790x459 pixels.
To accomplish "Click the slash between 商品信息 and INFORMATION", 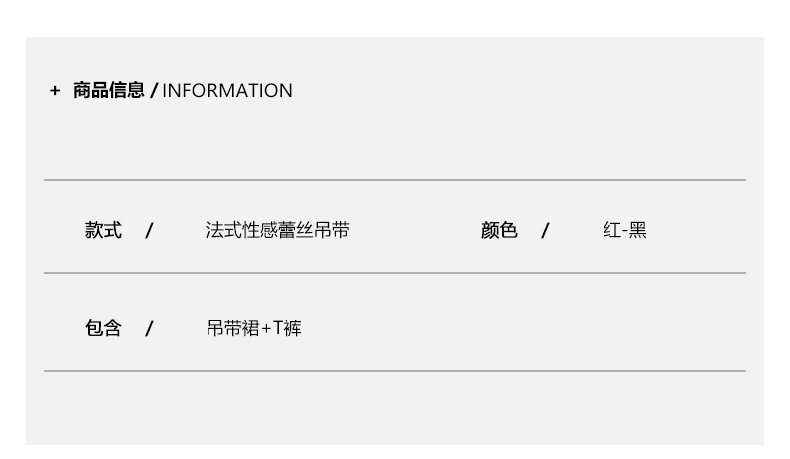I will (x=154, y=91).
